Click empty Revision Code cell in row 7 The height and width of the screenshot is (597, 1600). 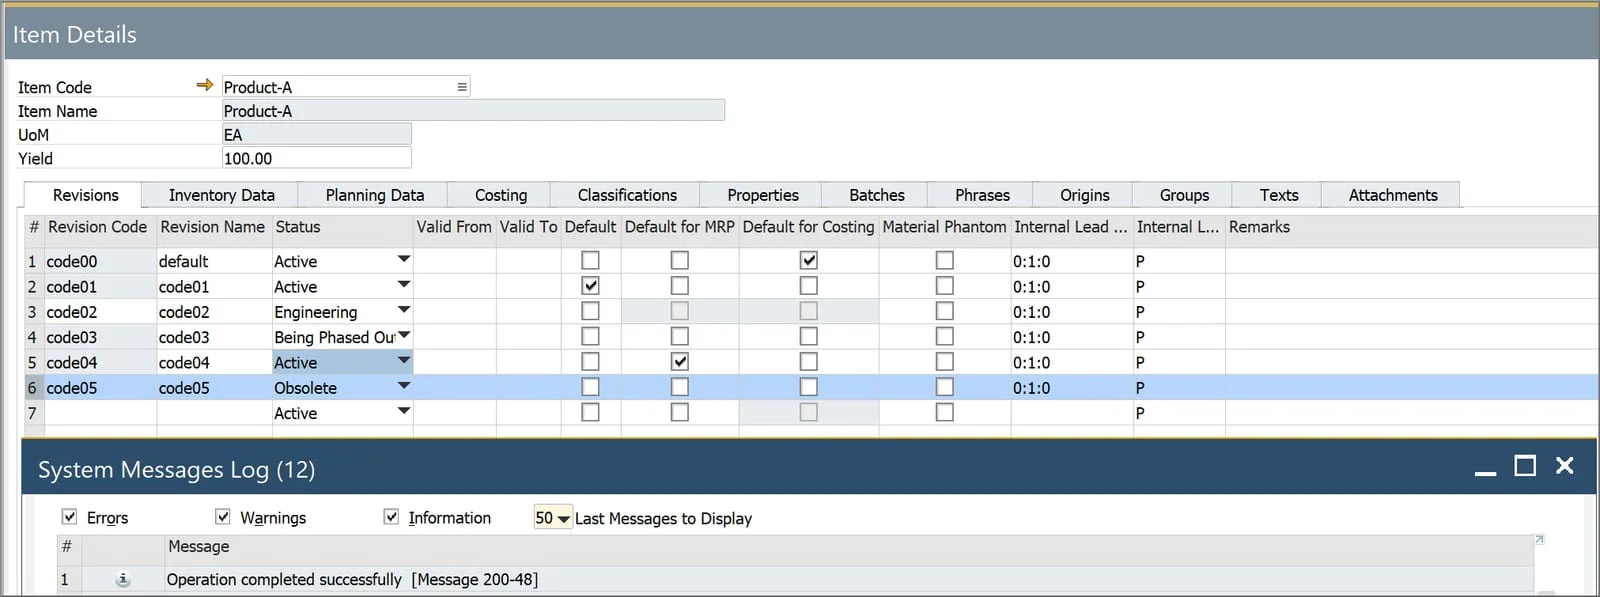(x=100, y=413)
